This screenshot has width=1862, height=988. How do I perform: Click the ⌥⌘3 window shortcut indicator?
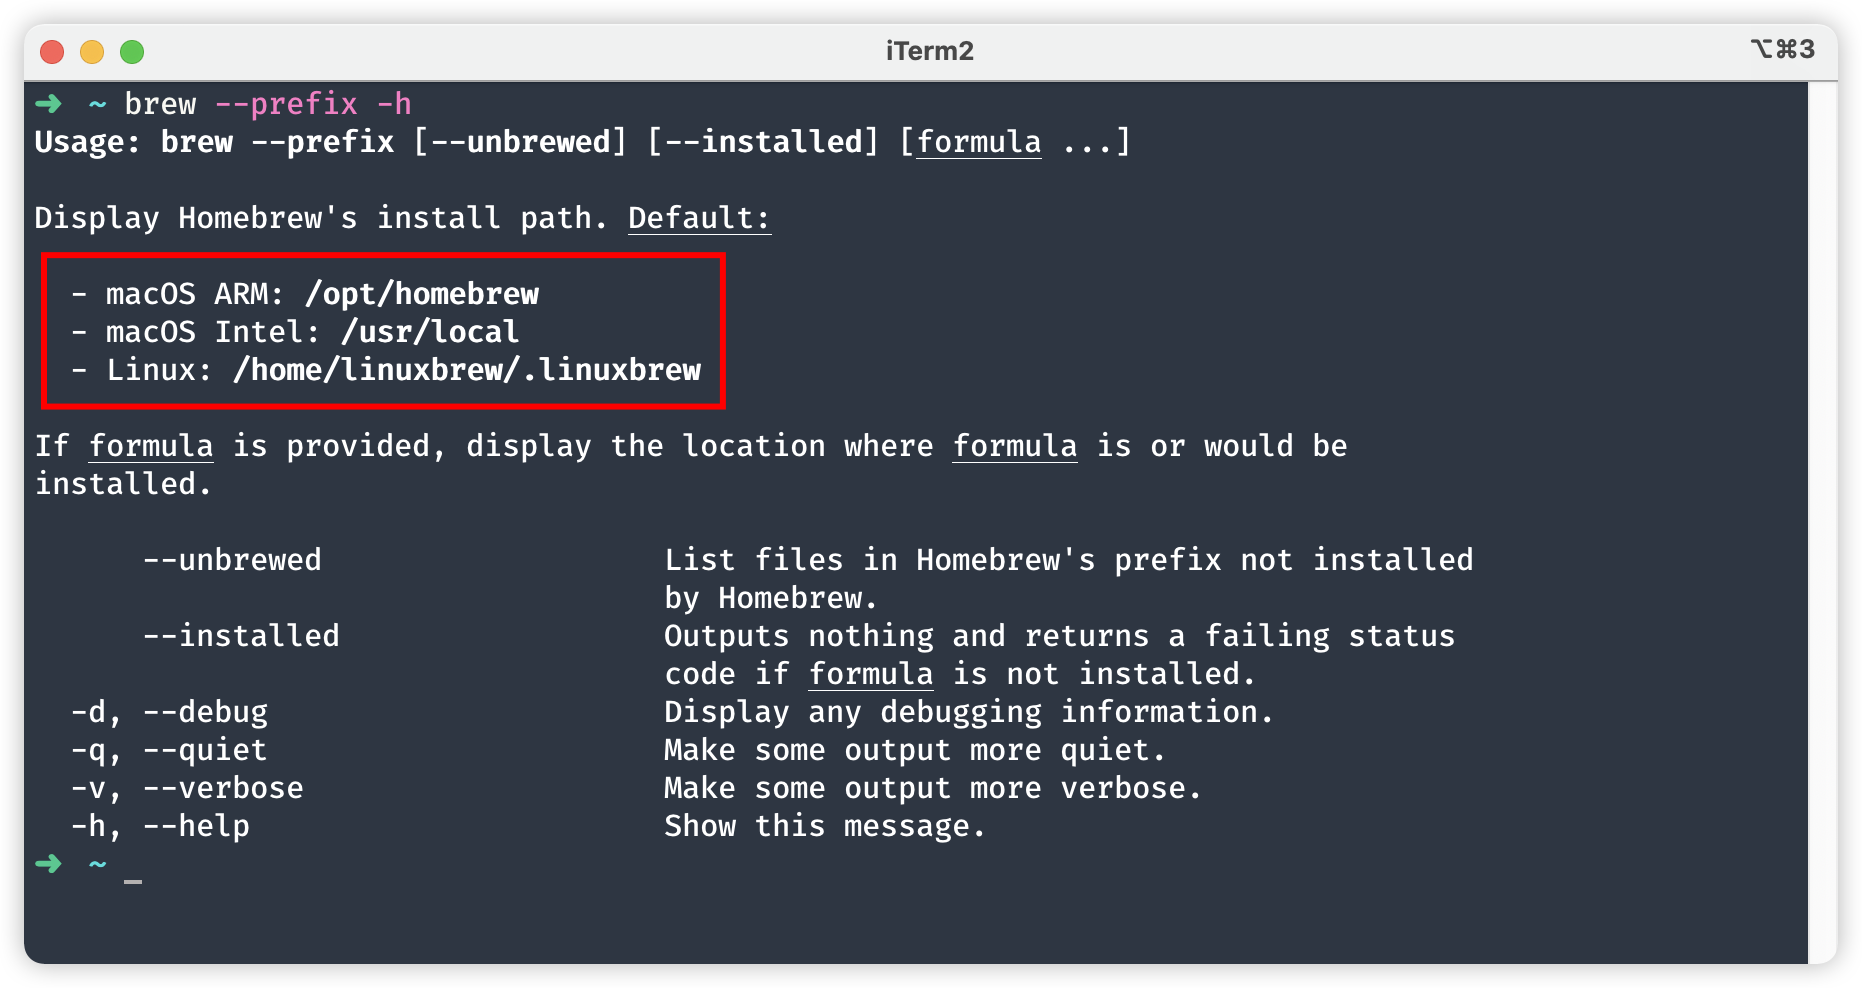1783,49
